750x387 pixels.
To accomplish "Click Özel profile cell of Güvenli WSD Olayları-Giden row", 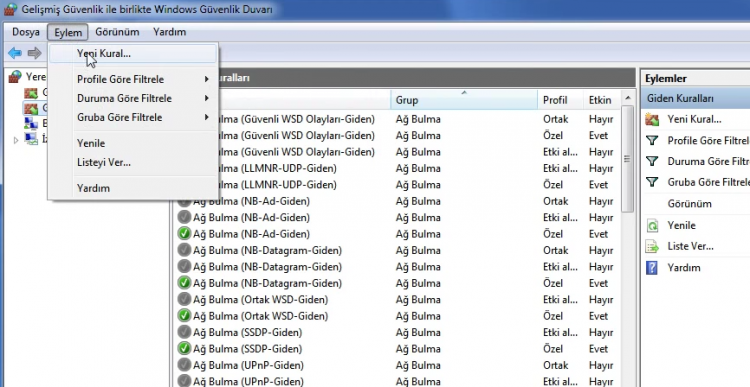I will 553,135.
